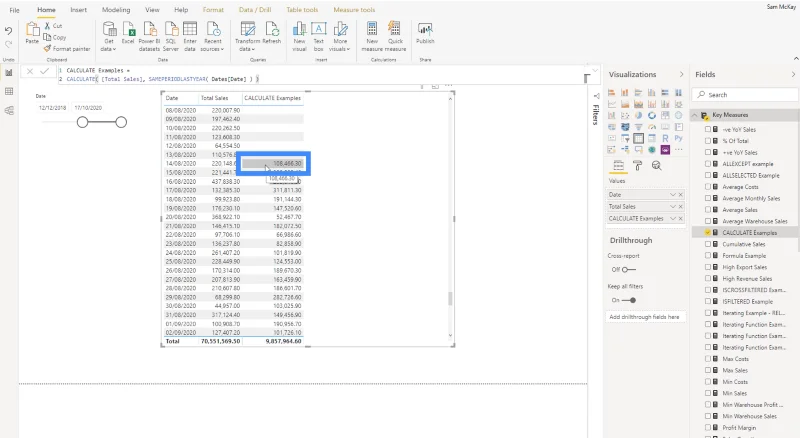
Task: Click the left handle of the date slider
Action: 83,122
